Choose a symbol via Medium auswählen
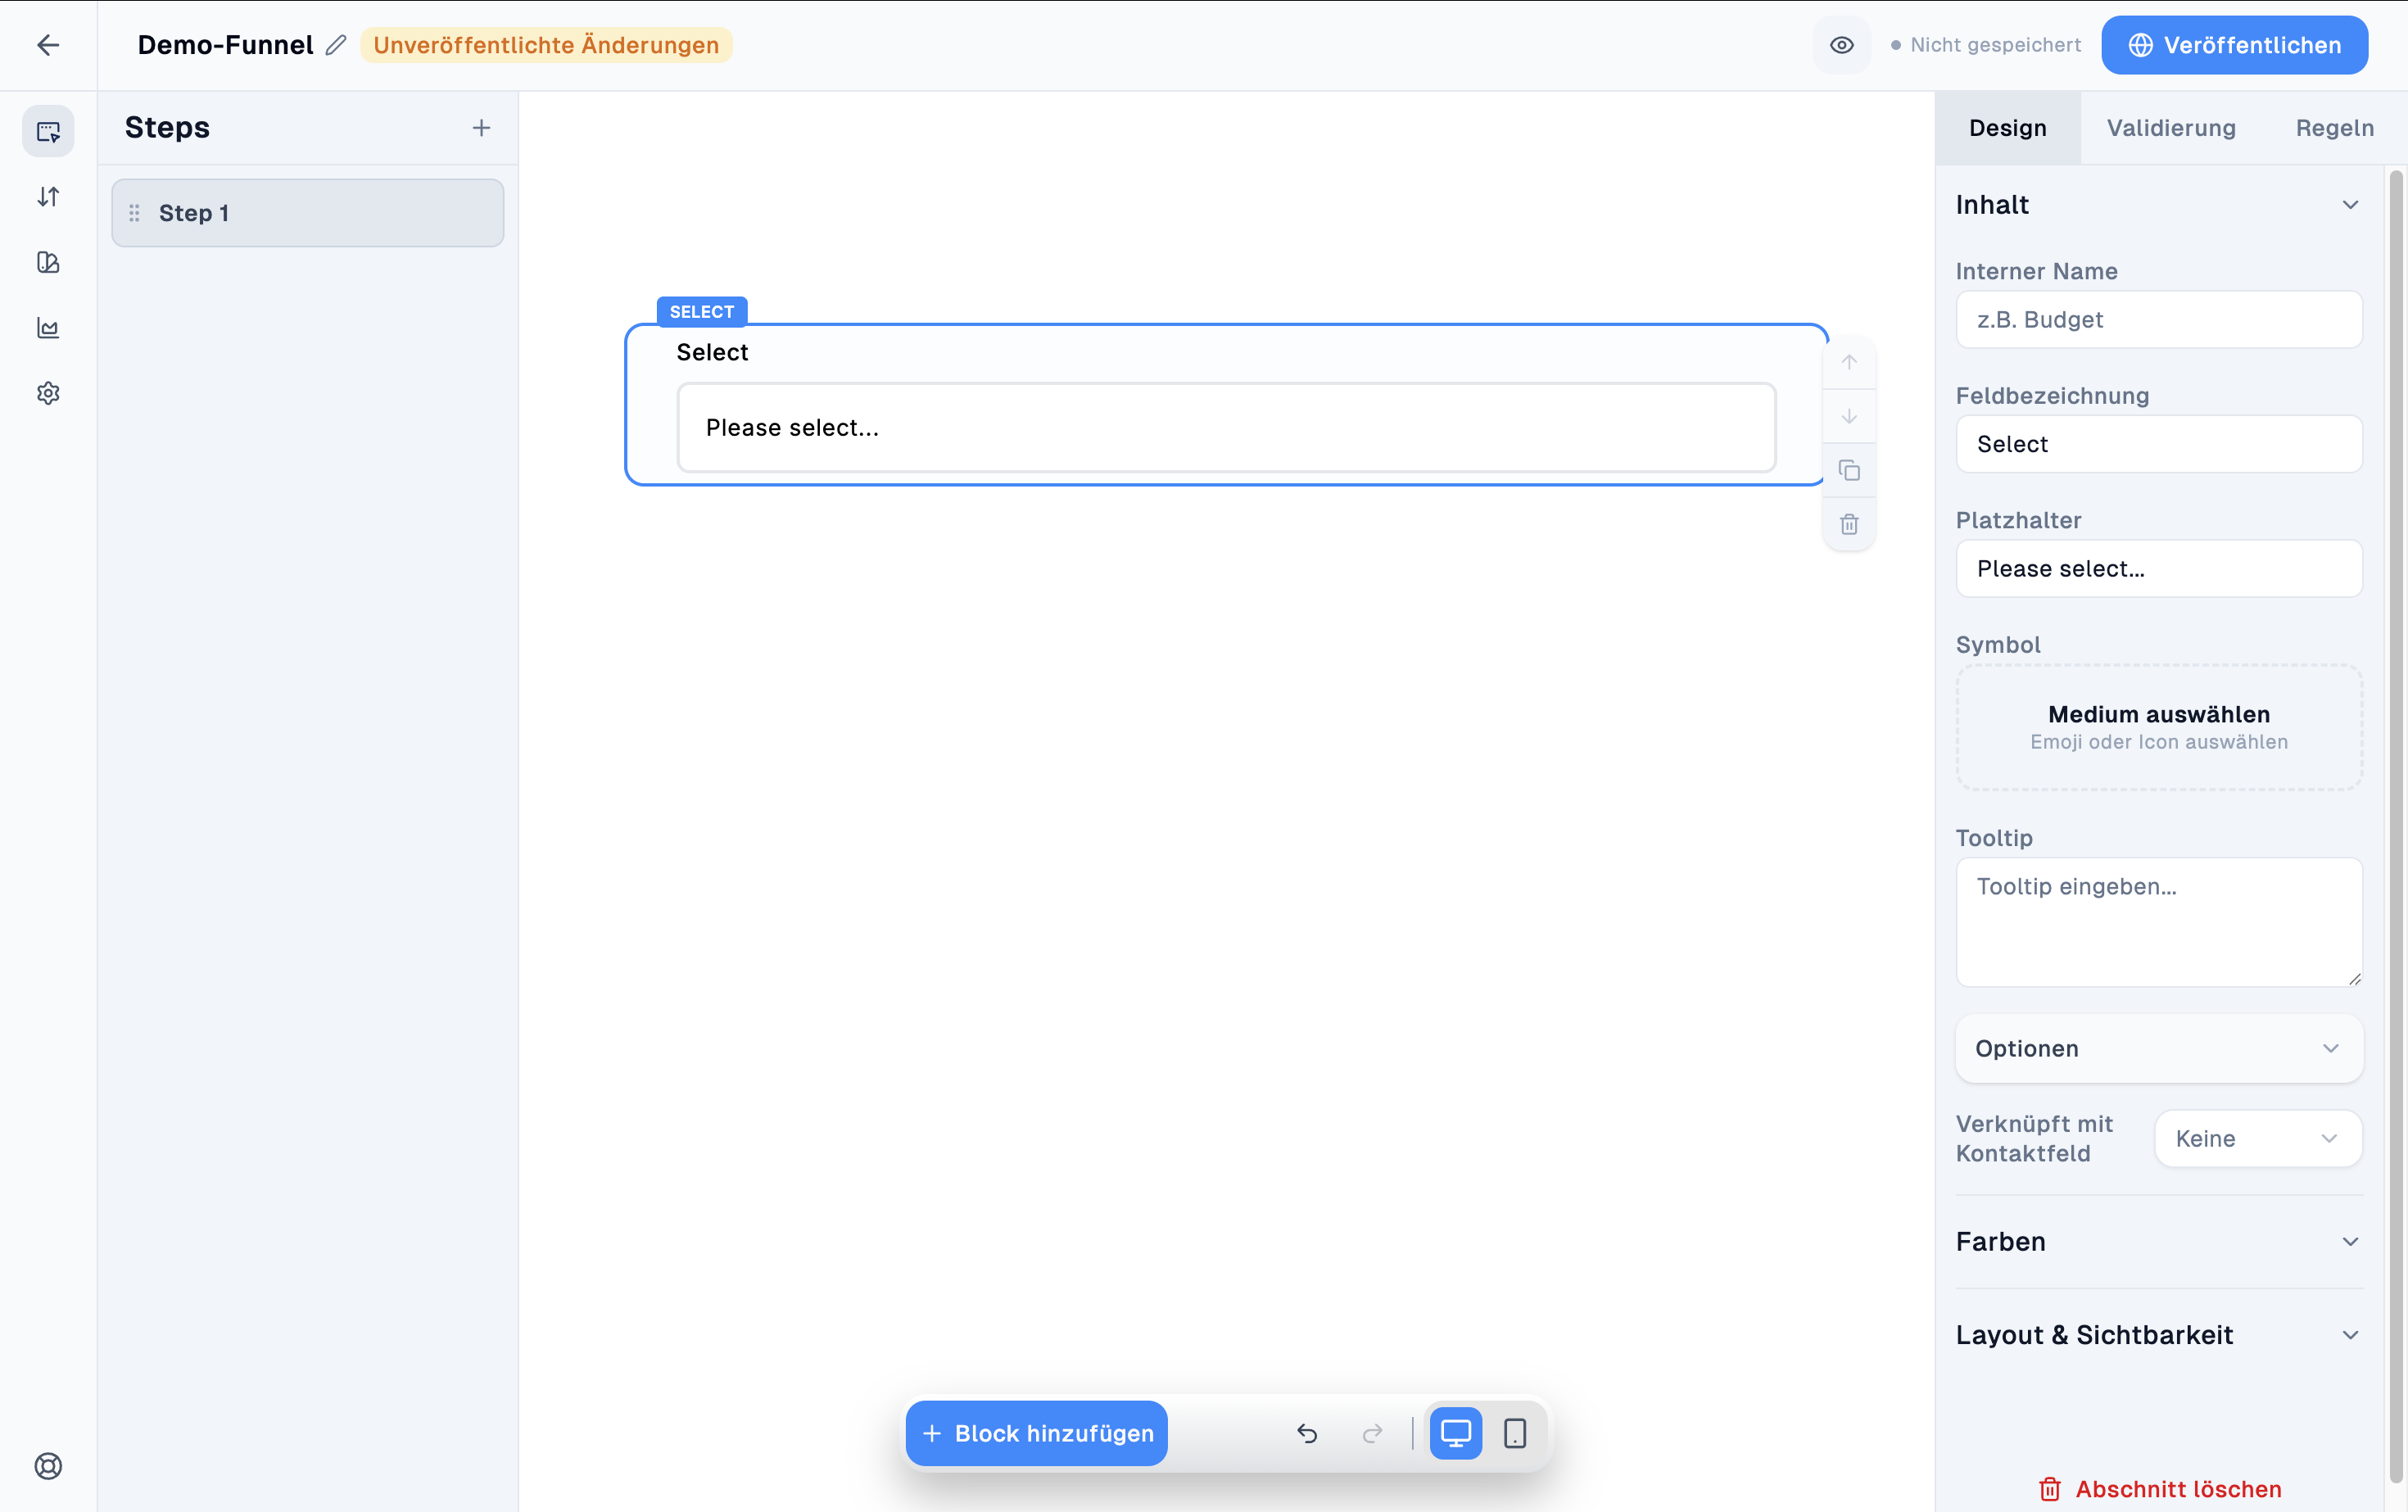Screen dimensions: 2408x1512 coord(2159,727)
